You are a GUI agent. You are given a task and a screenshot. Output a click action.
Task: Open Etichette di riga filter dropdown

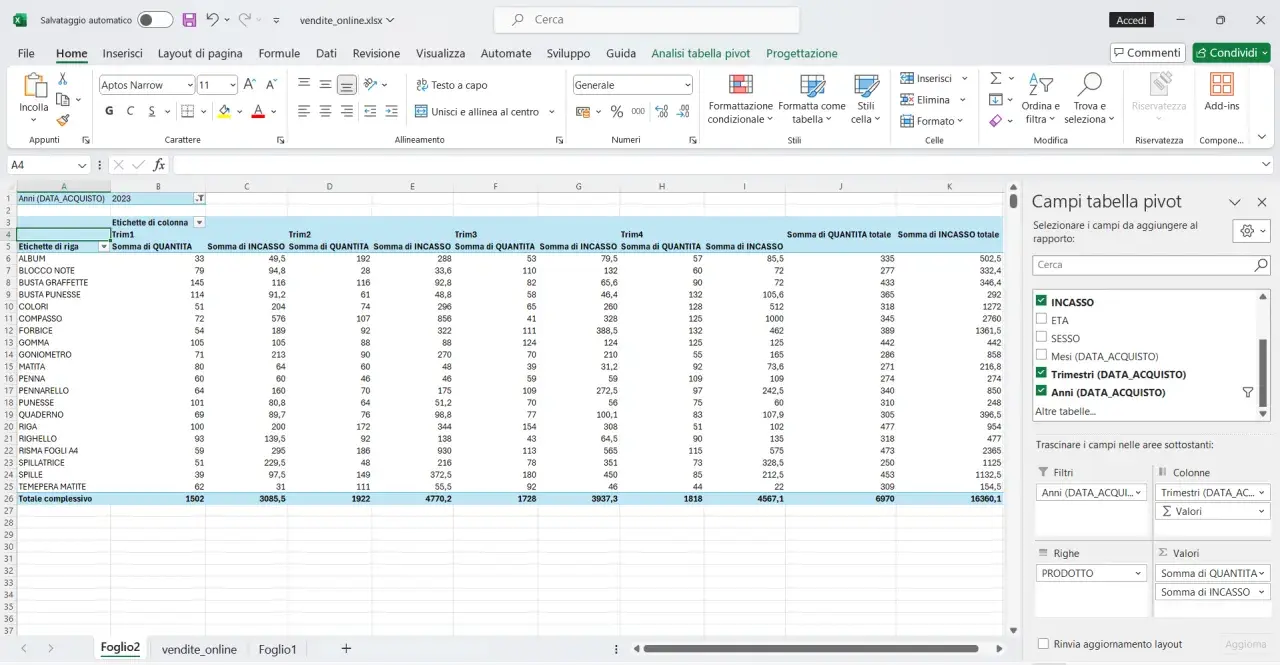[104, 246]
